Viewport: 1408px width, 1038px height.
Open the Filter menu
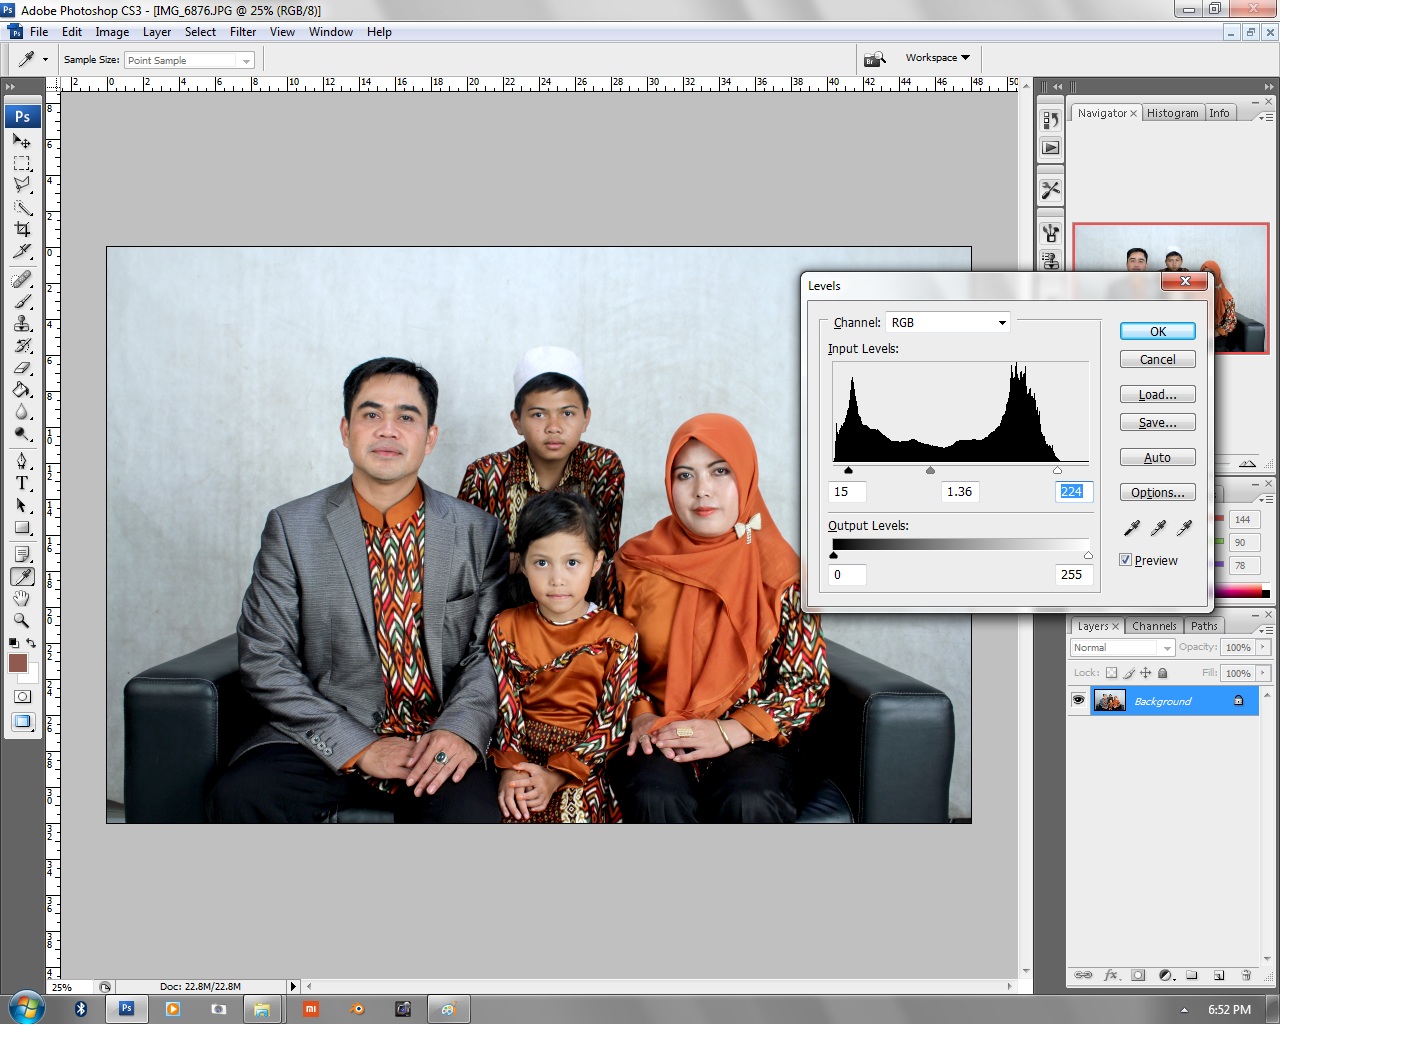click(x=242, y=31)
